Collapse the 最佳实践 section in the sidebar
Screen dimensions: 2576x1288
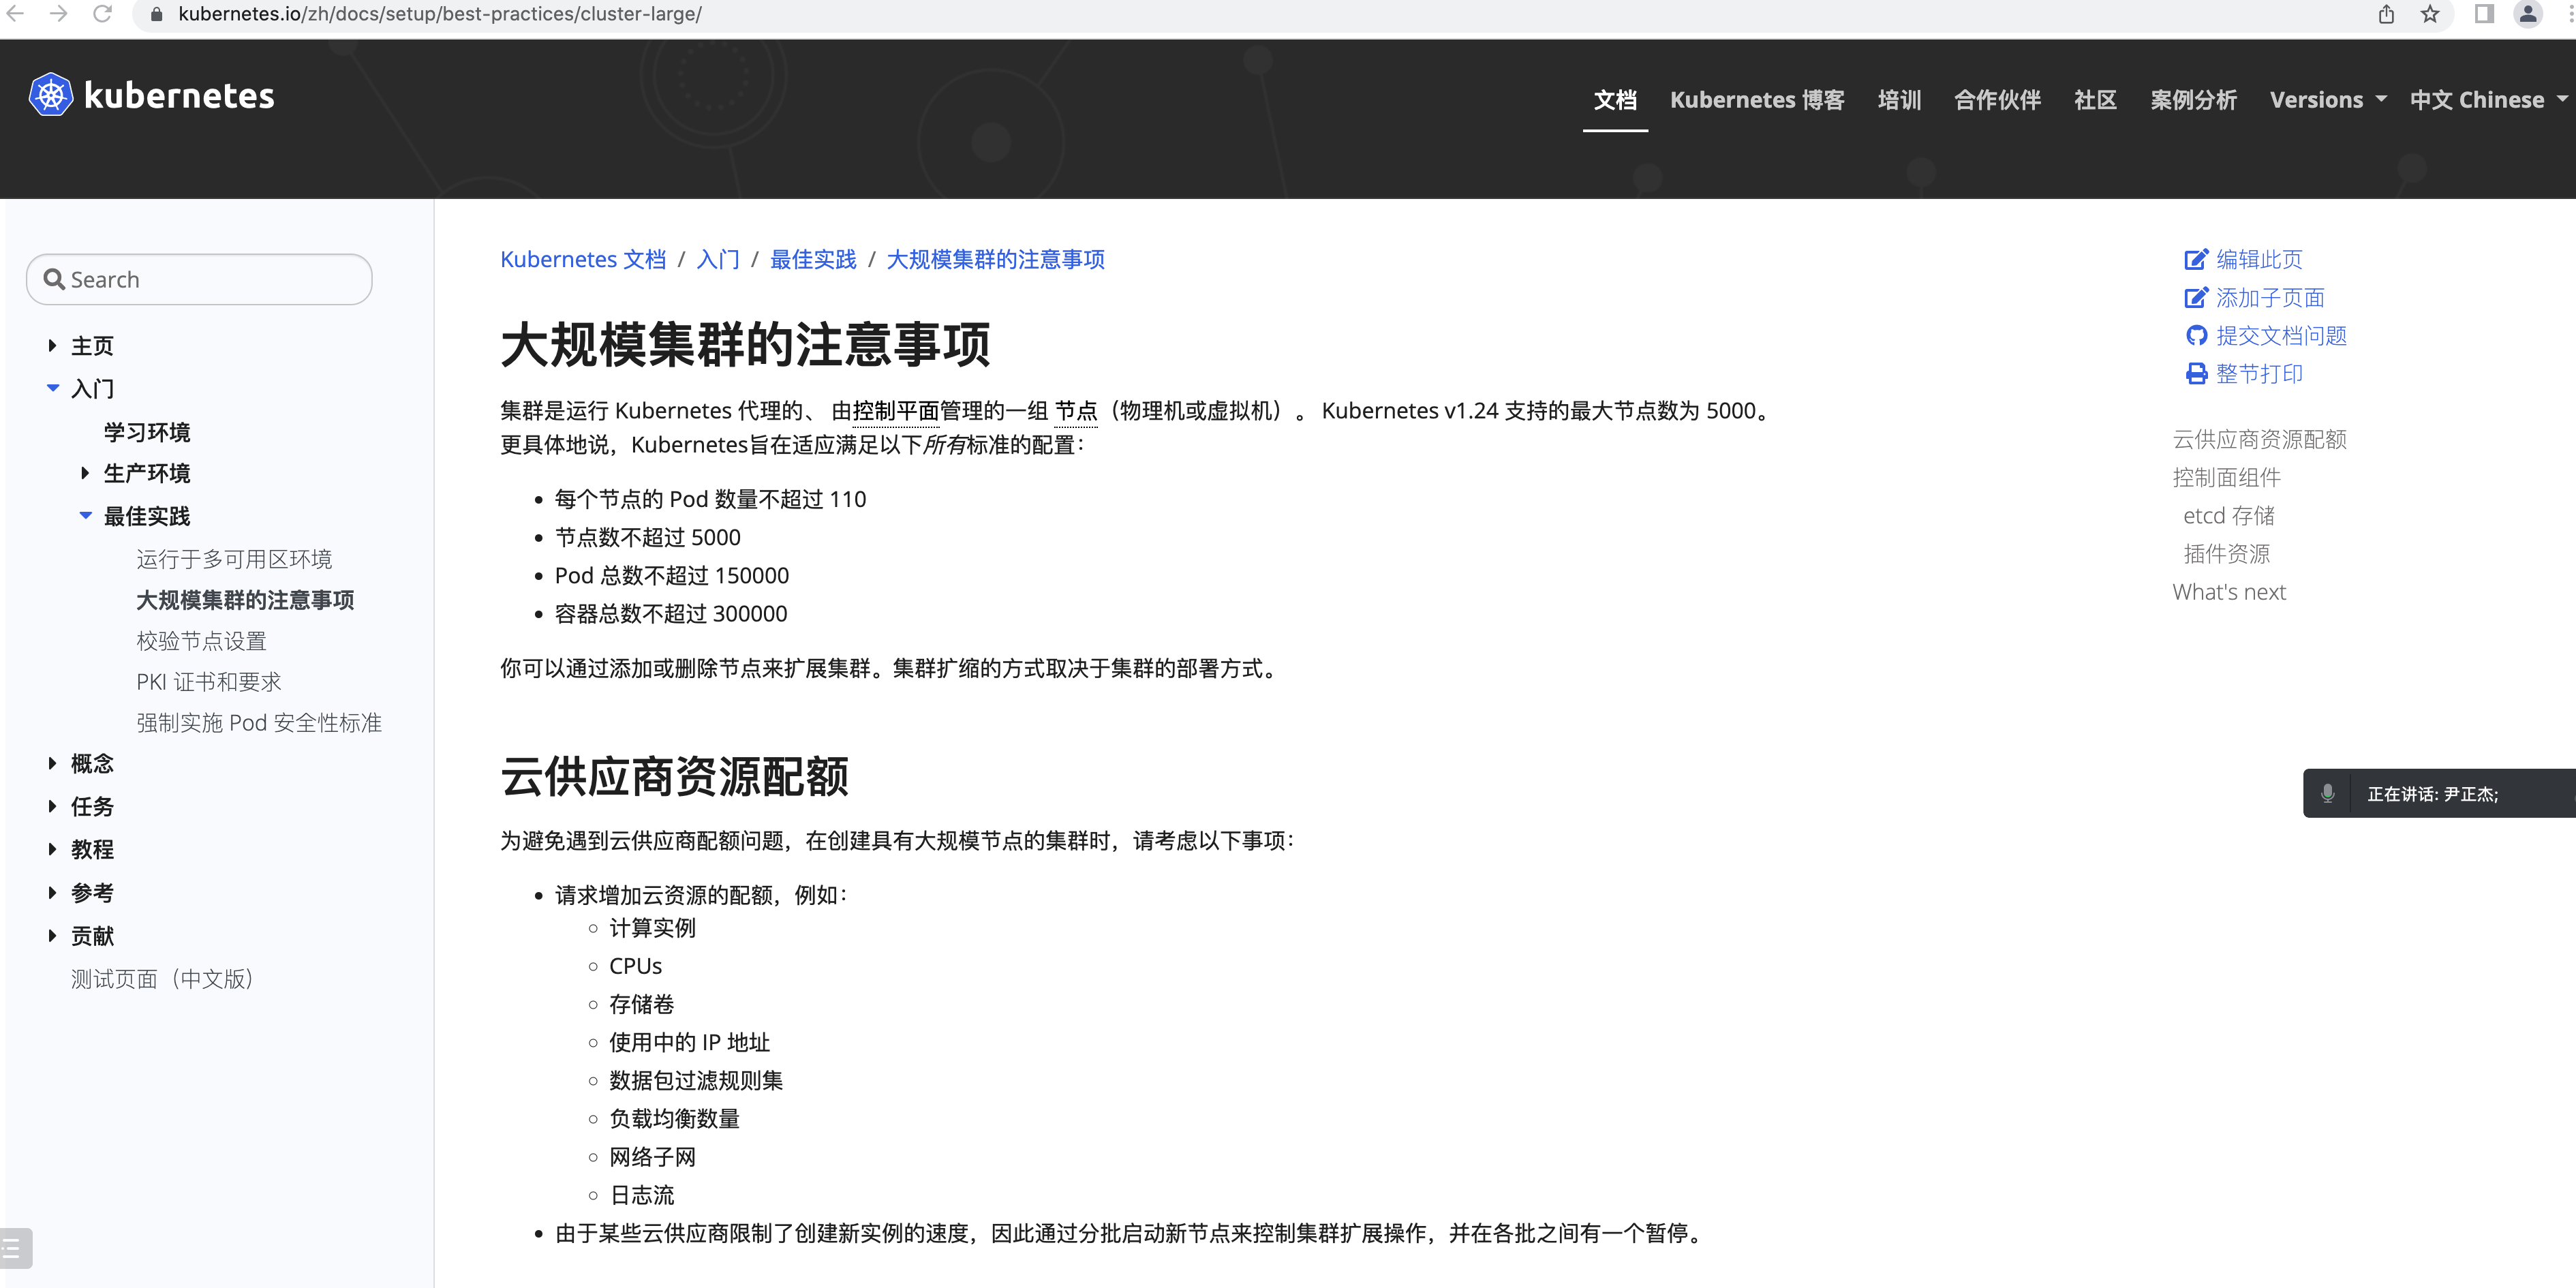(x=85, y=516)
